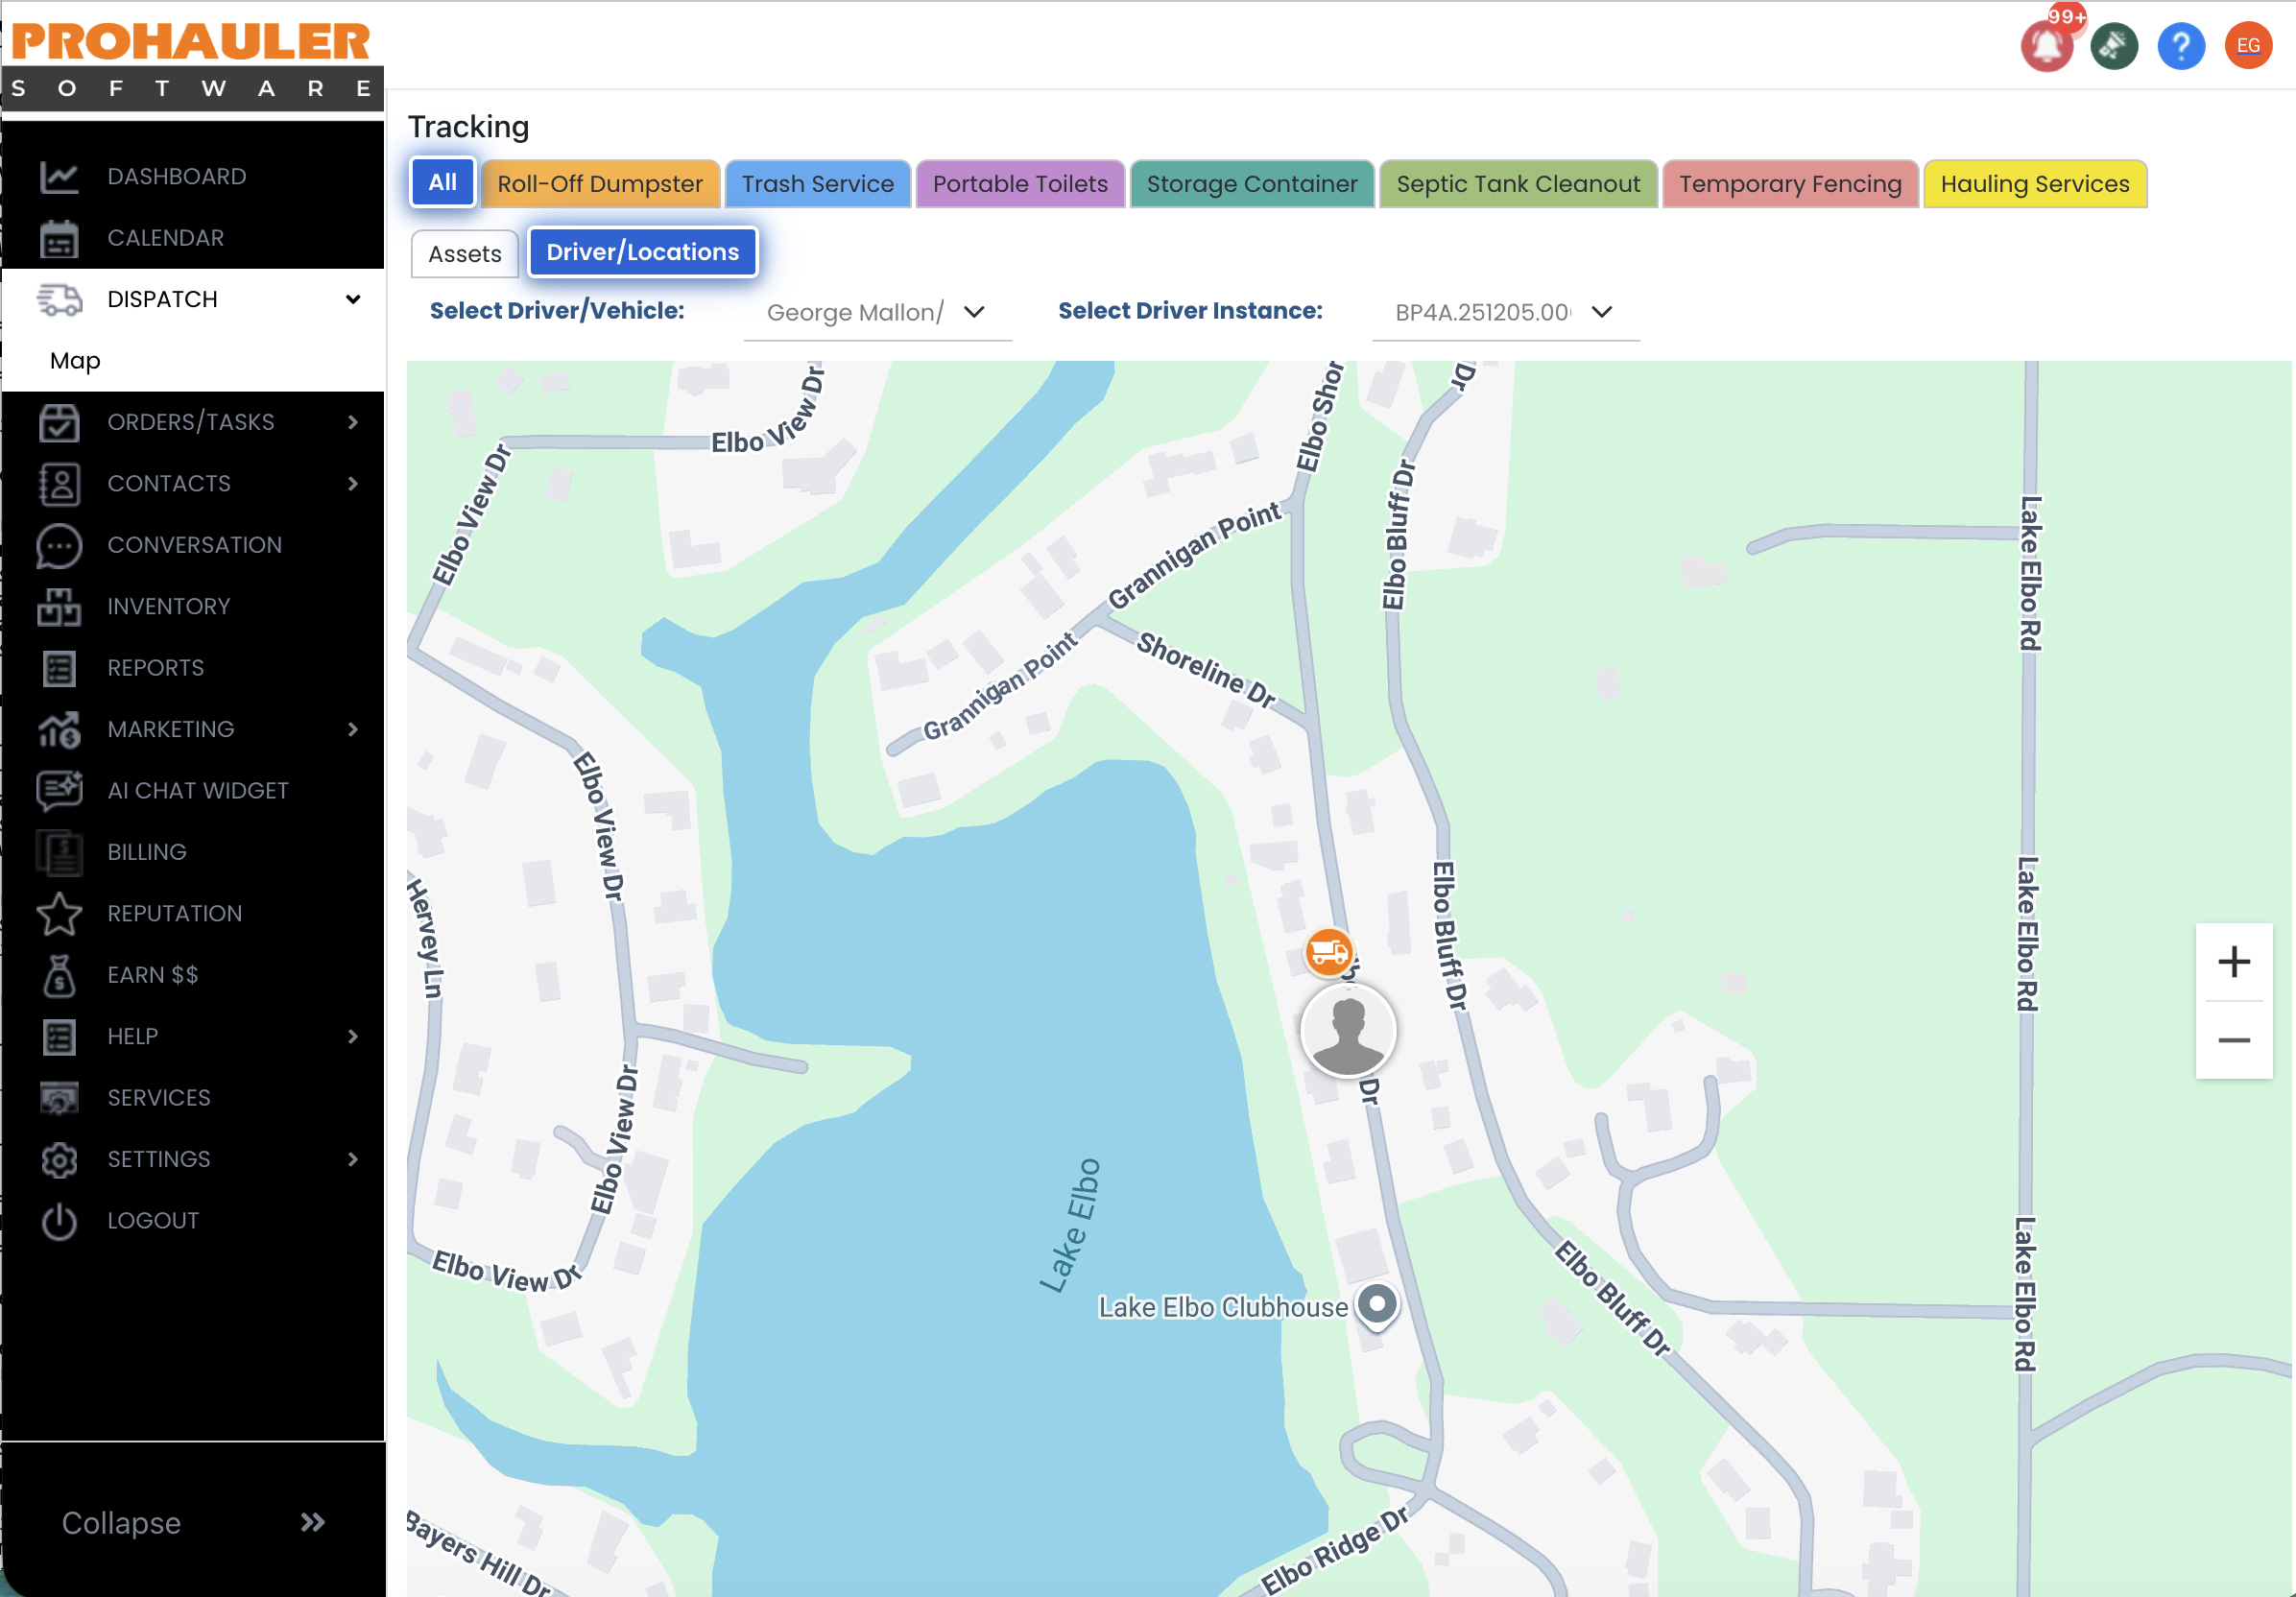Screen dimensions: 2296x1597
Task: Select the Driver/Locations view
Action: 643,252
